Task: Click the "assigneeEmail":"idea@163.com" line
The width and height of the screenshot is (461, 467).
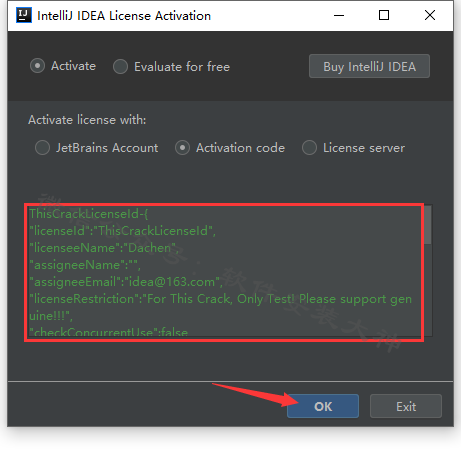Action: click(126, 282)
